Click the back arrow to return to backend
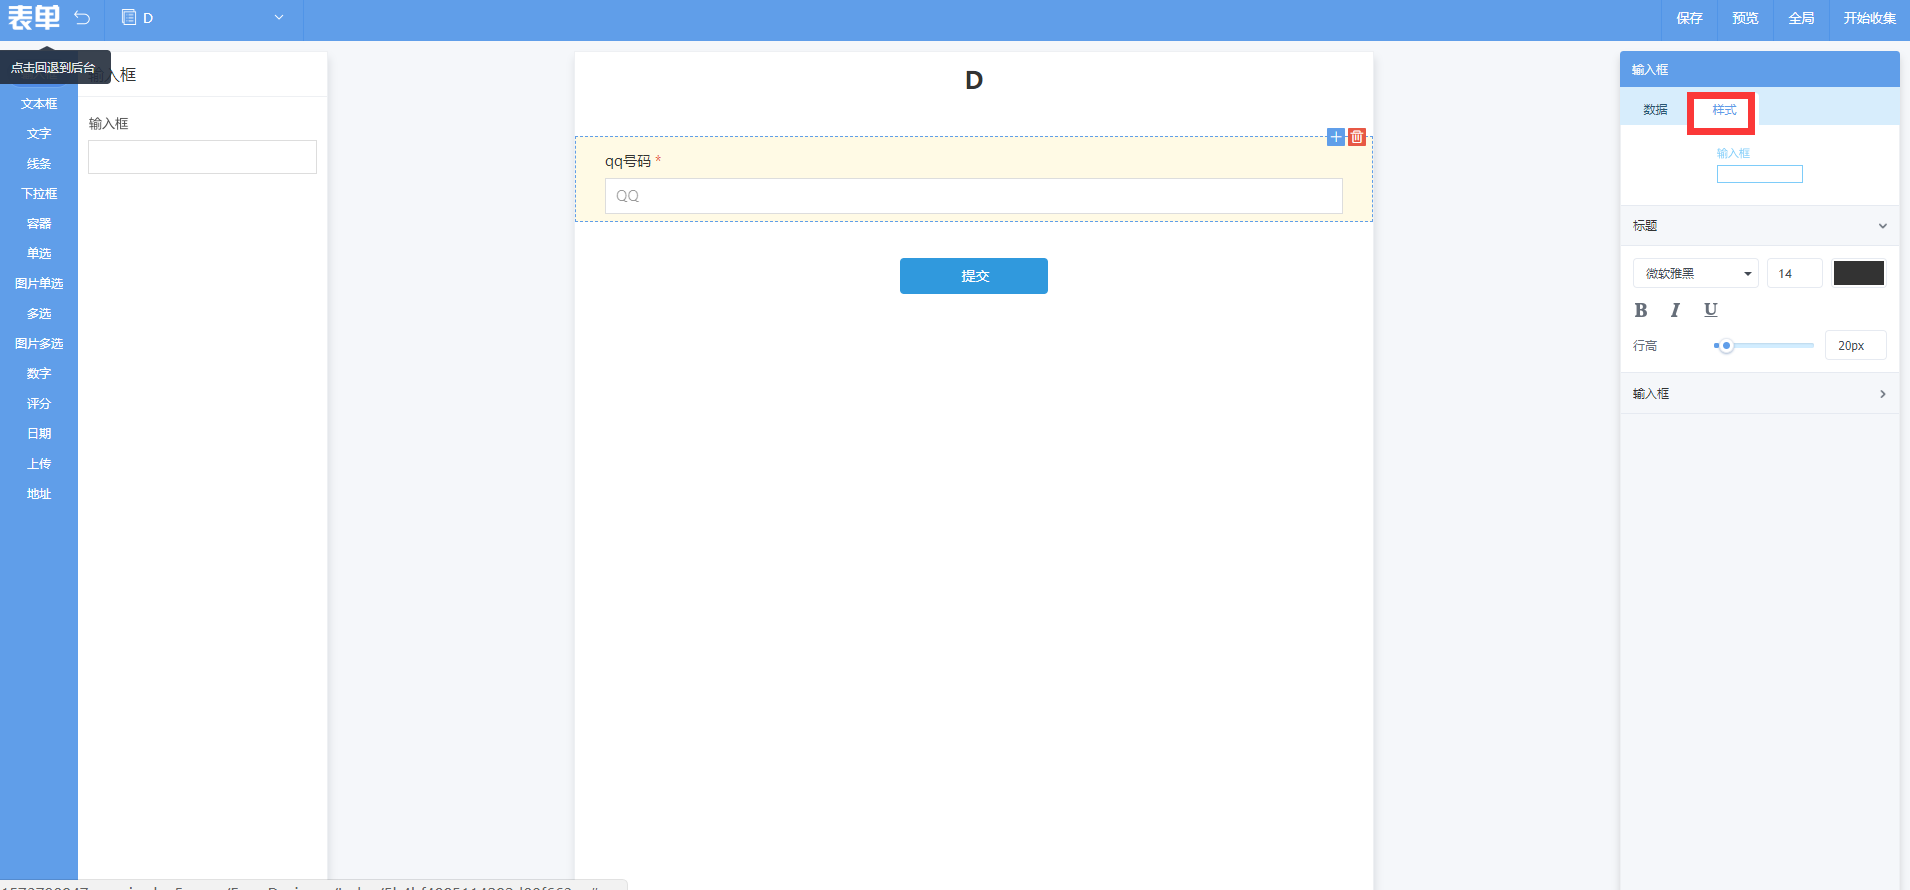This screenshot has height=890, width=1910. (x=82, y=18)
